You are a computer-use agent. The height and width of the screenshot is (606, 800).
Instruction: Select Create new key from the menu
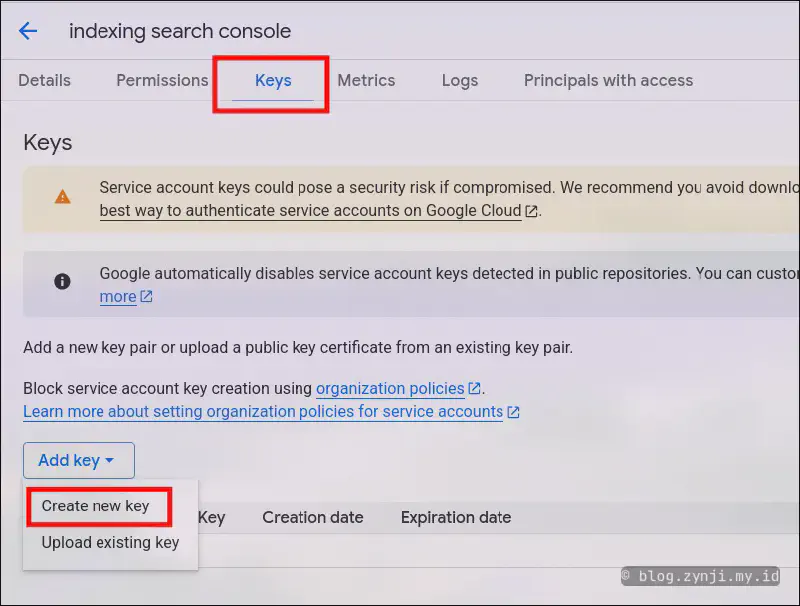pyautogui.click(x=97, y=506)
